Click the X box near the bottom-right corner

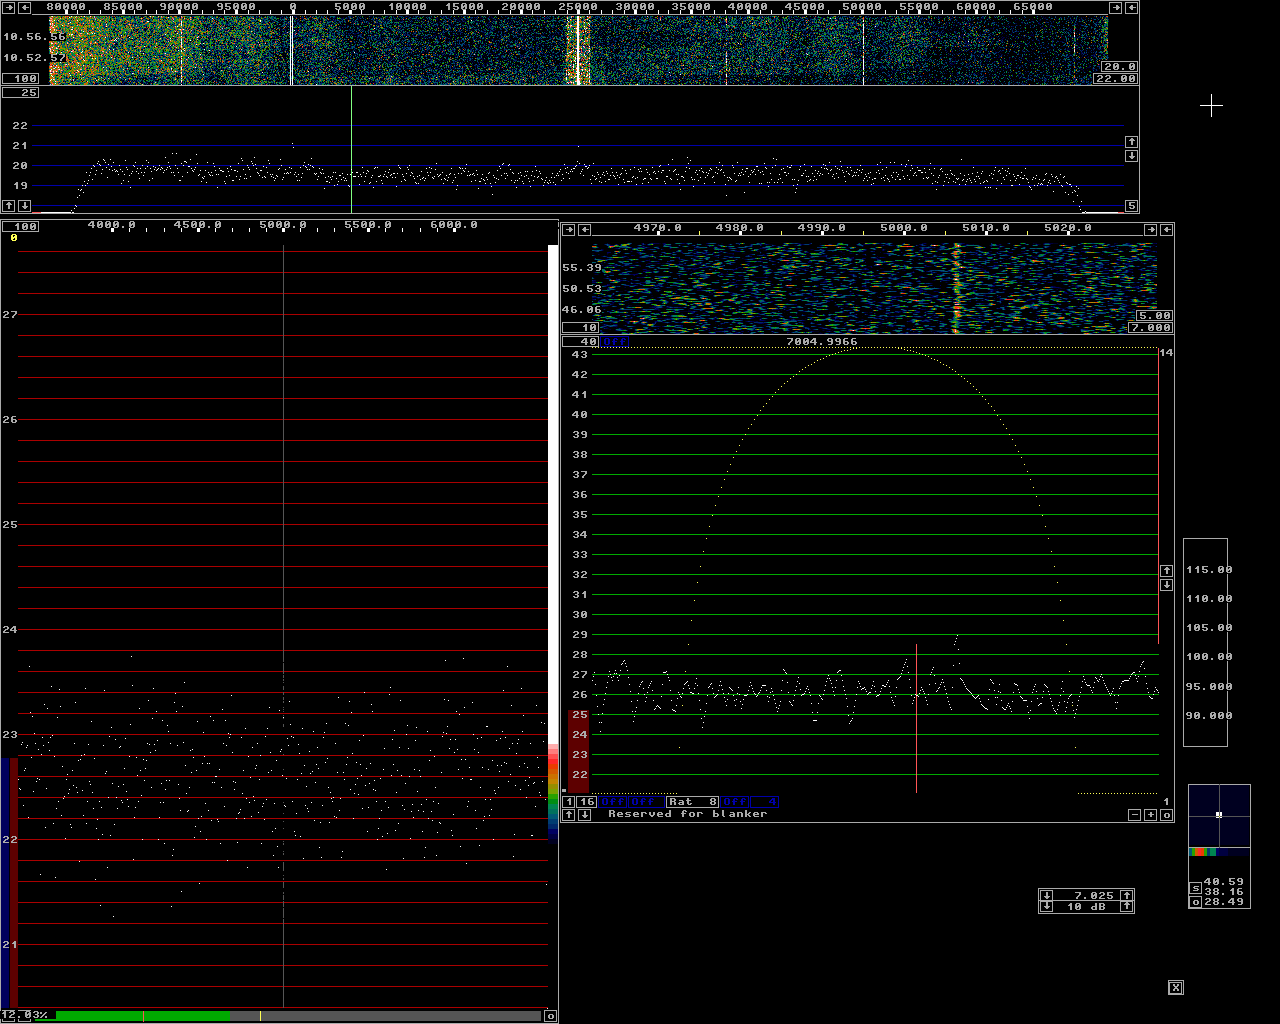click(1176, 987)
